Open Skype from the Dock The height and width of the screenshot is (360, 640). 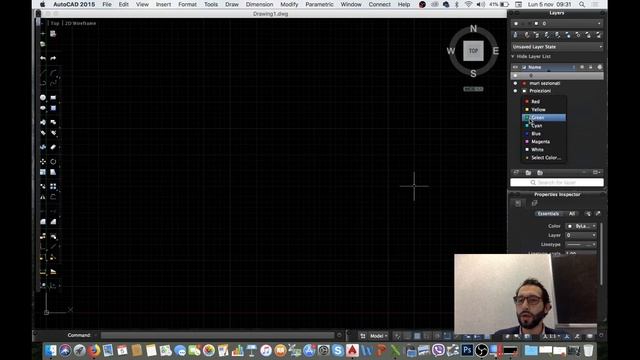338,350
